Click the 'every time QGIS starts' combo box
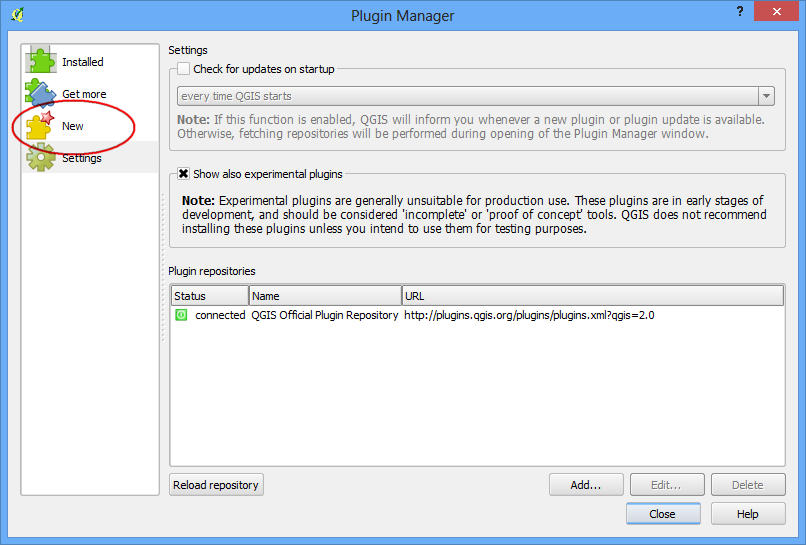This screenshot has width=806, height=545. click(x=475, y=96)
